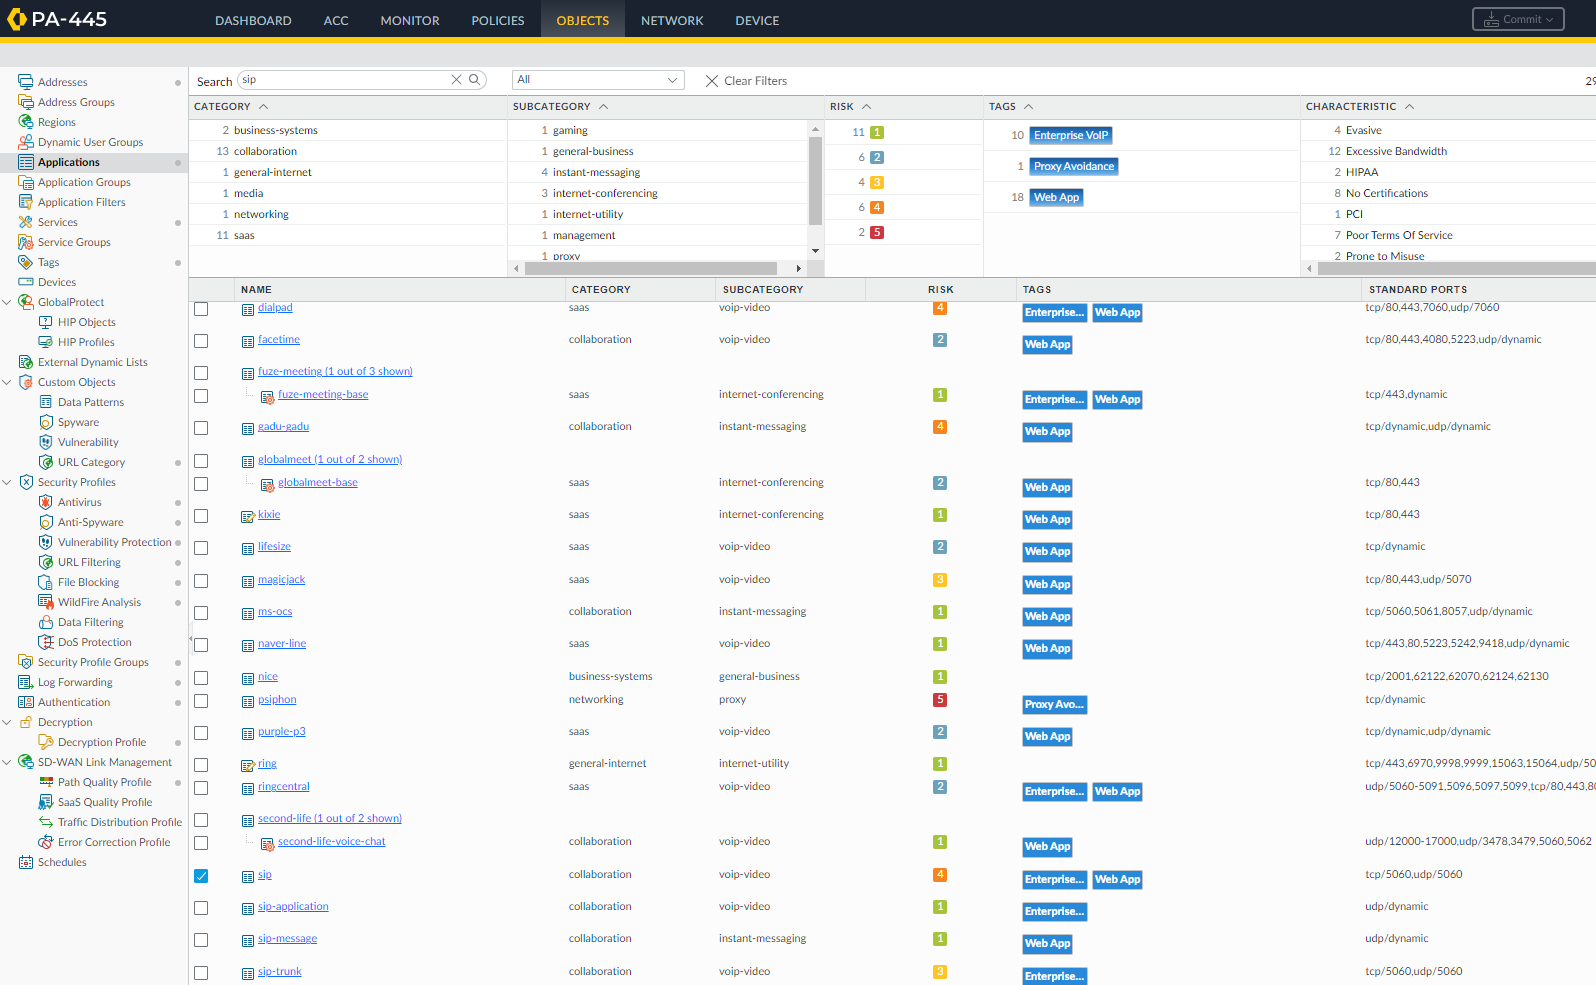The height and width of the screenshot is (985, 1596).
Task: Click the Tags icon in sidebar
Action: click(x=26, y=262)
